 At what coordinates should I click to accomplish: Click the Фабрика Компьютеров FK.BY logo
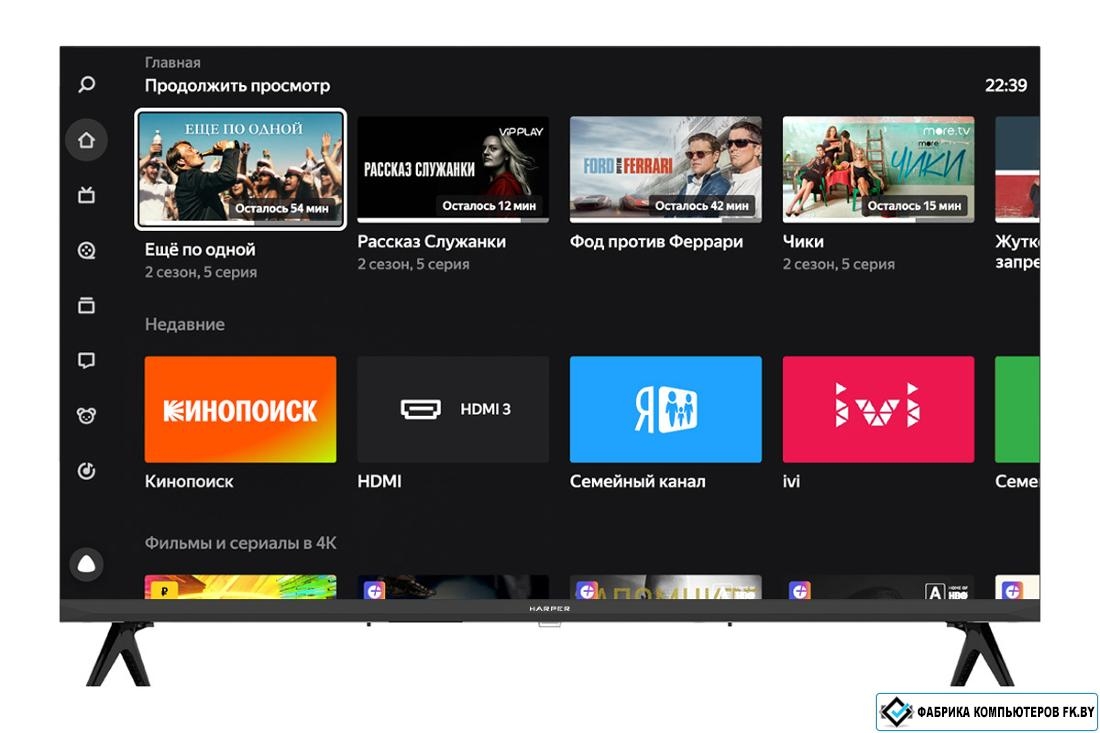pyautogui.click(x=987, y=712)
